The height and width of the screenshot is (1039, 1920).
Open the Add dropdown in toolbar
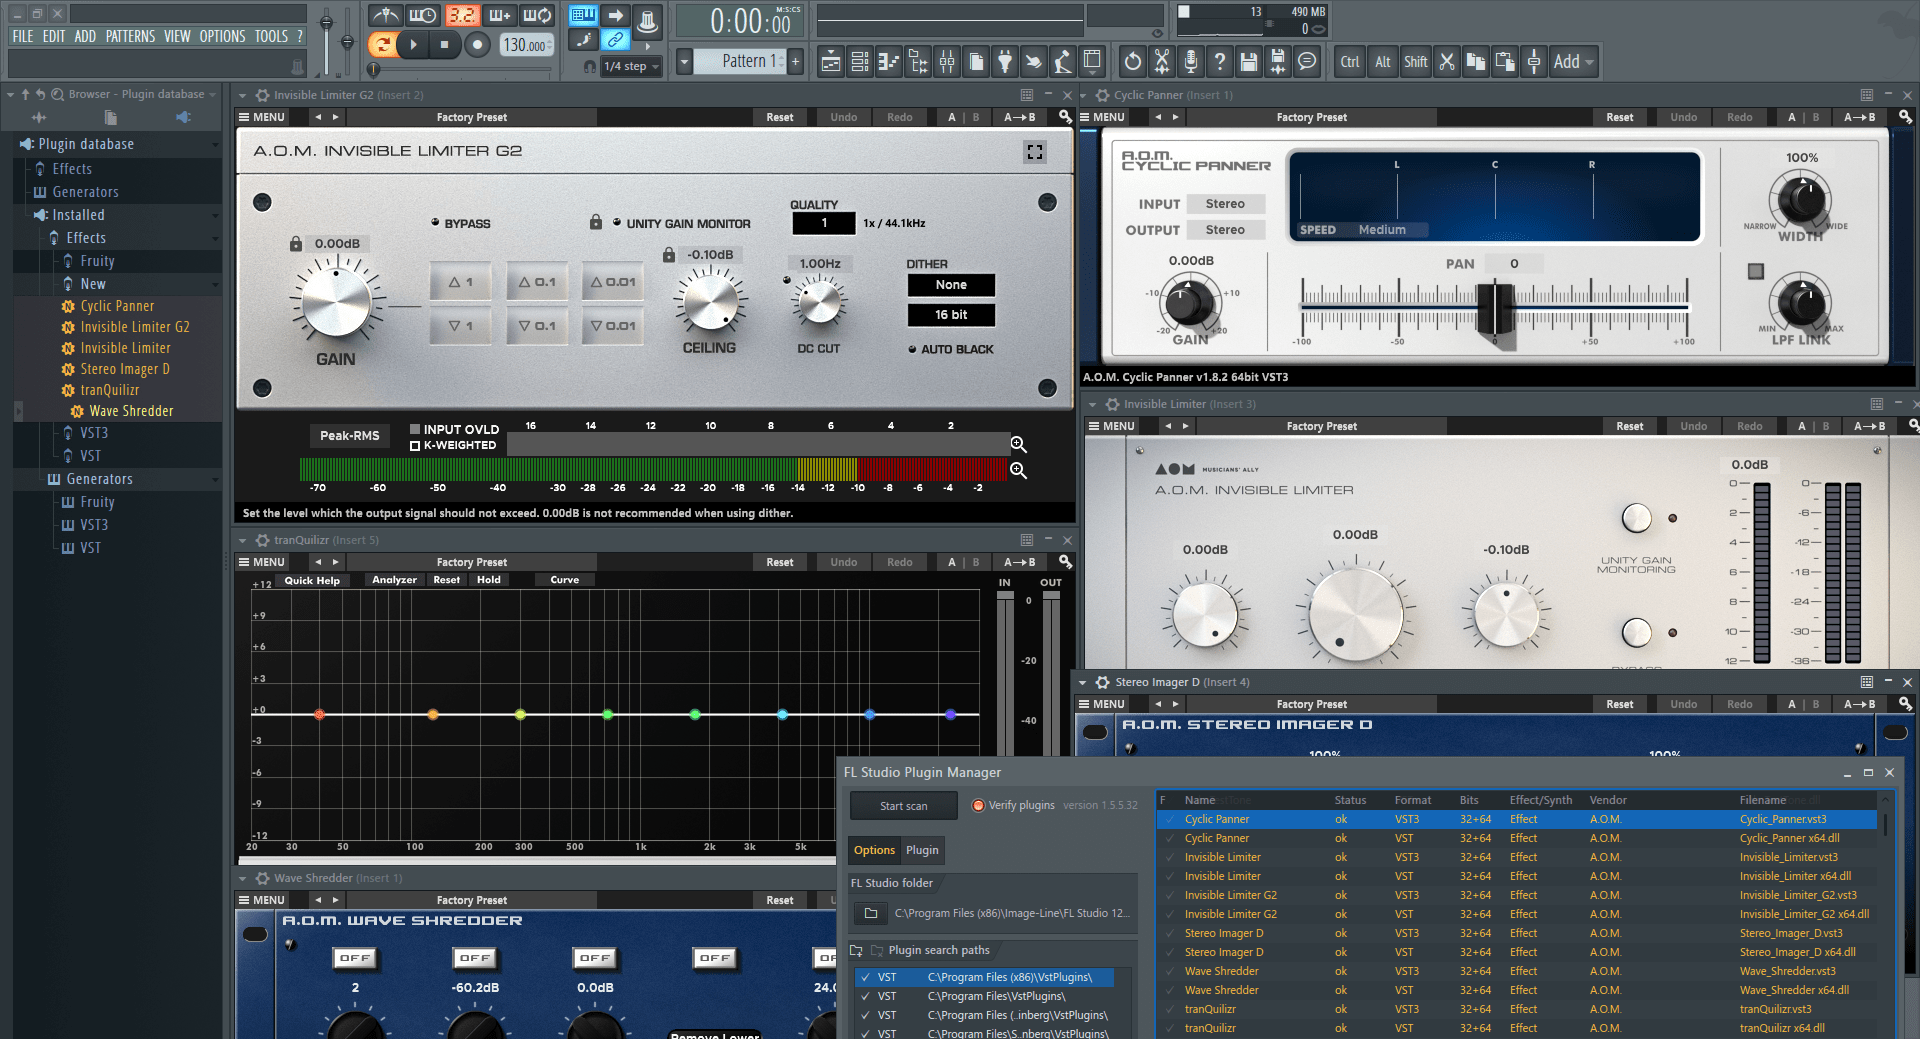[x=1573, y=62]
